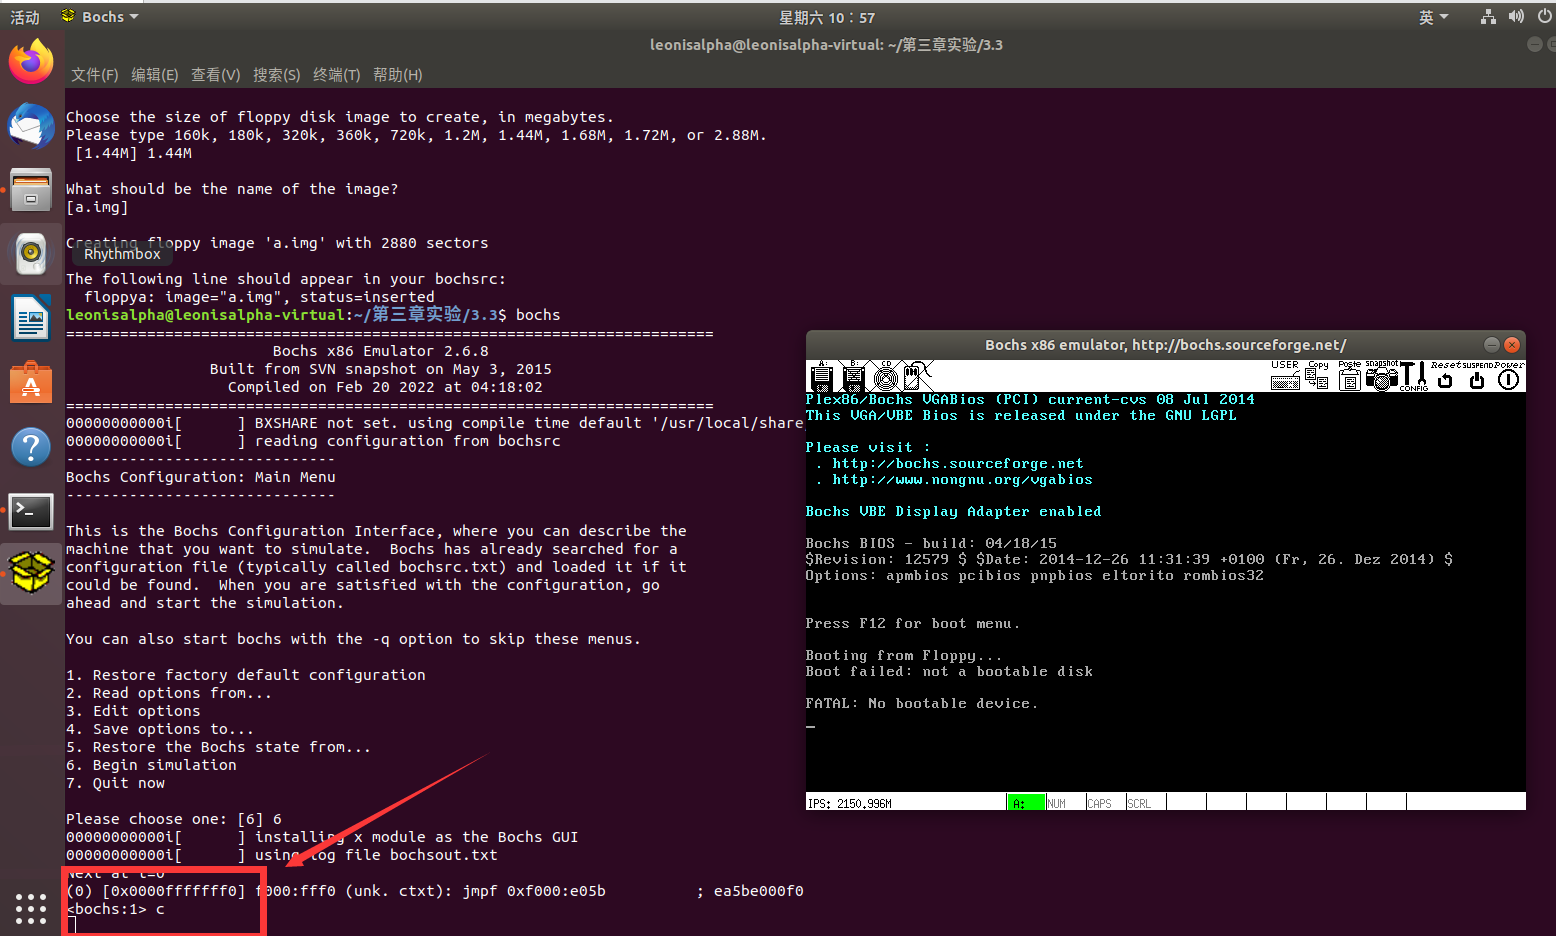Click the Reset icon in Bochs toolbar
The image size is (1556, 936).
(1445, 376)
